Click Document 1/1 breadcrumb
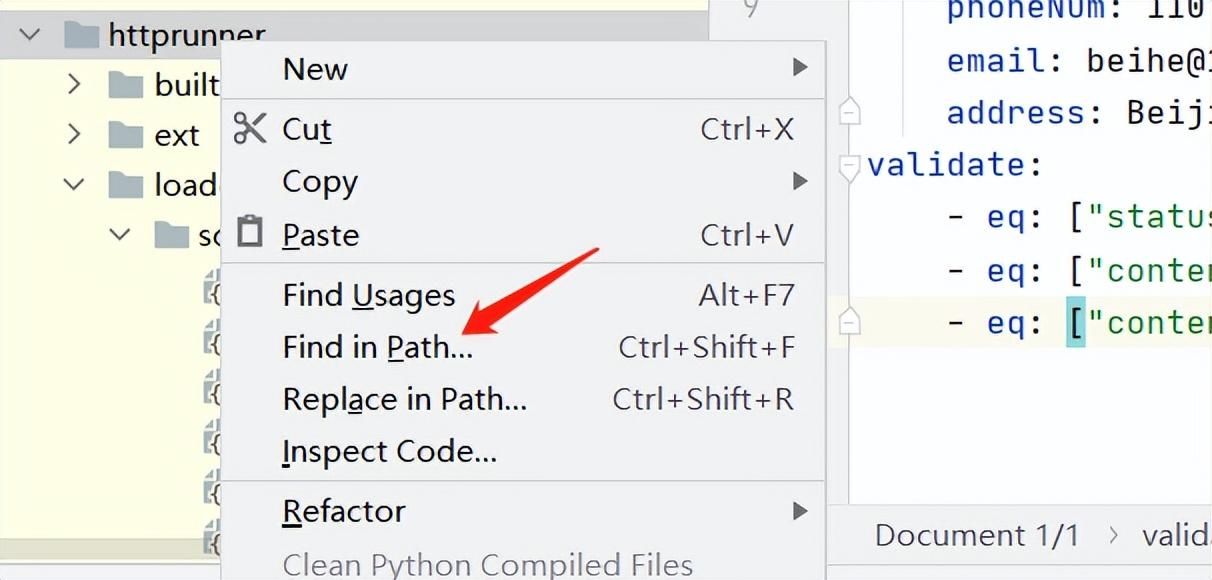The width and height of the screenshot is (1212, 580). pyautogui.click(x=977, y=535)
